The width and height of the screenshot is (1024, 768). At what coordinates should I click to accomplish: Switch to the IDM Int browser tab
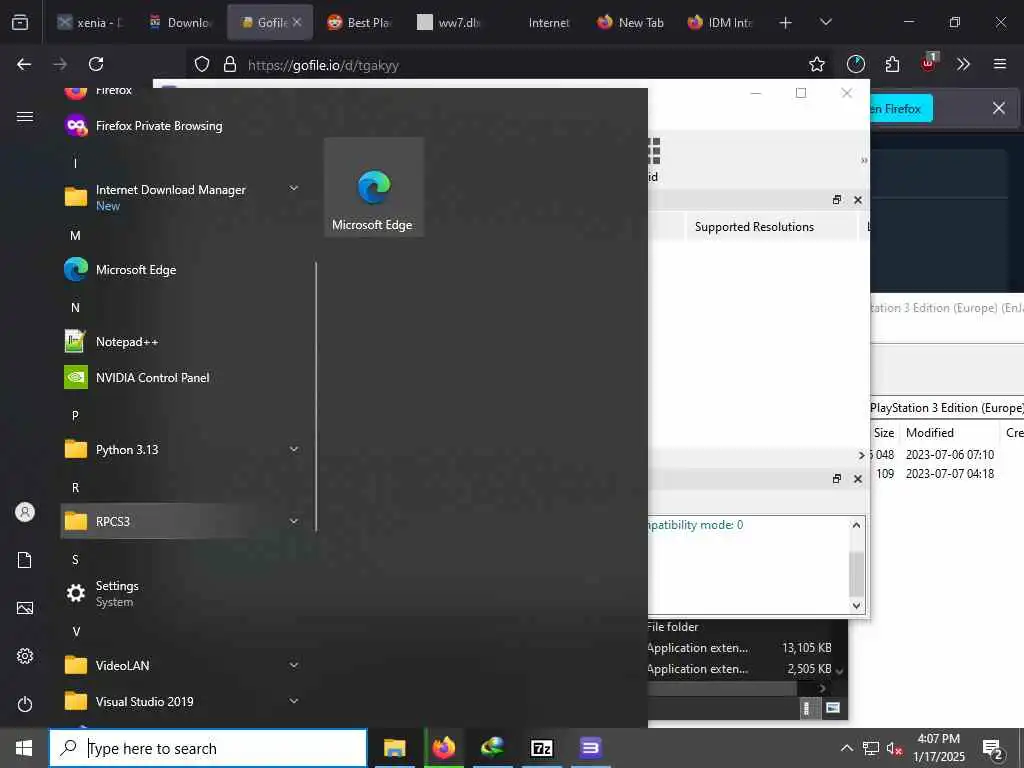coord(721,22)
